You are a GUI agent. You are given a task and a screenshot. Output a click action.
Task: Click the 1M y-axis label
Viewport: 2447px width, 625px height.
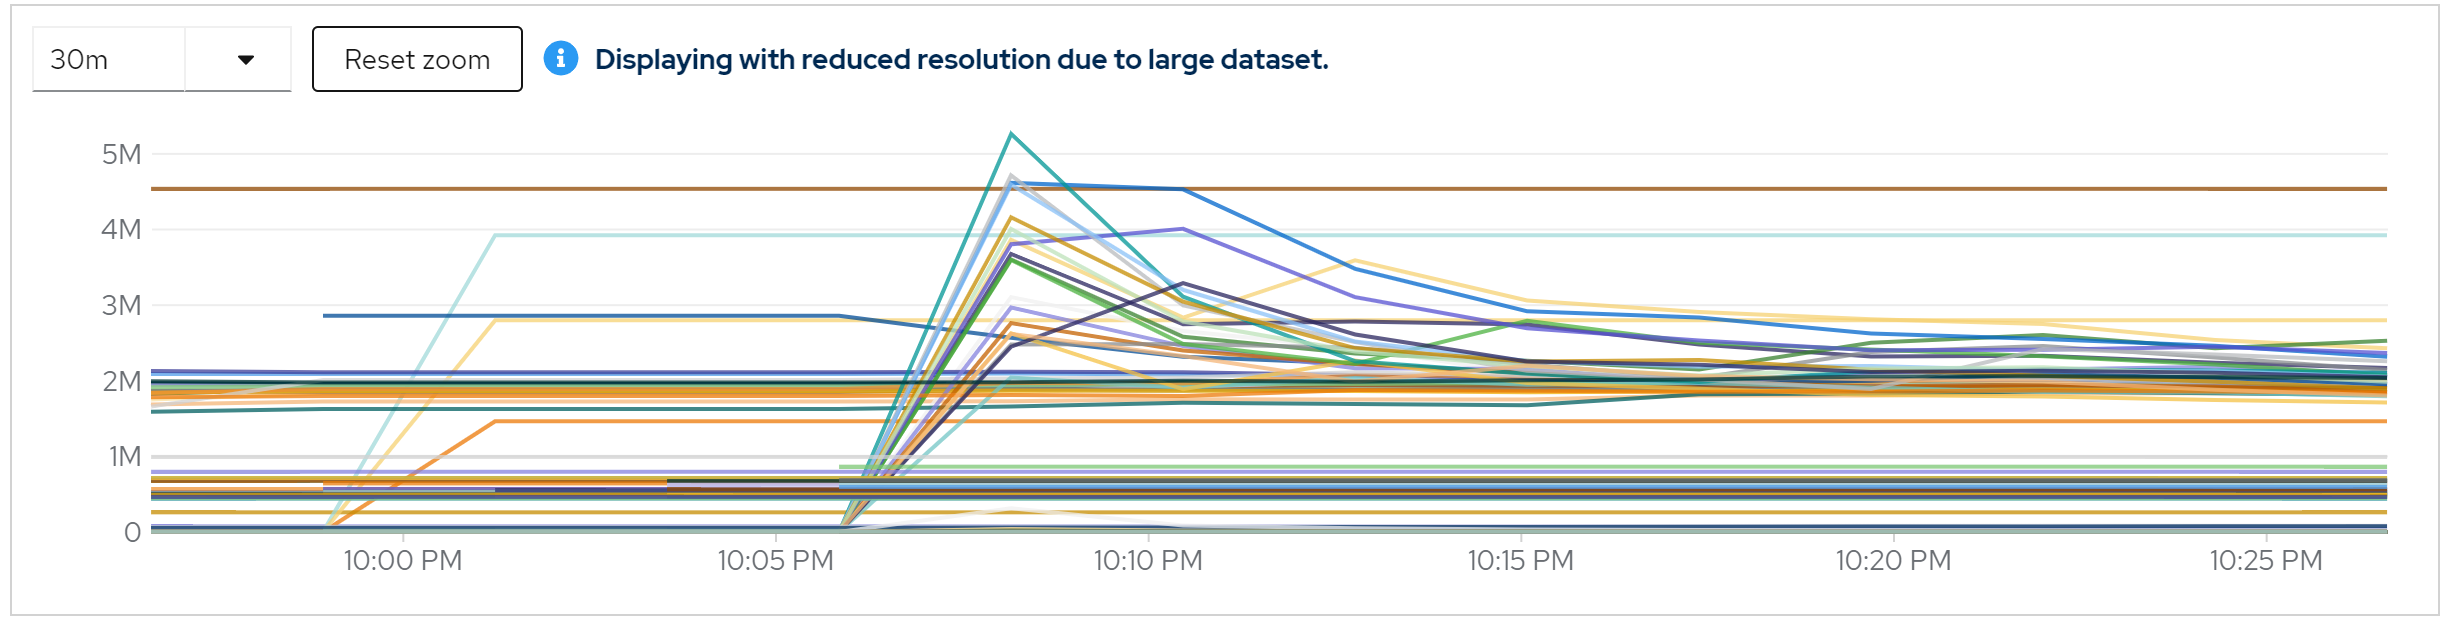(x=124, y=457)
